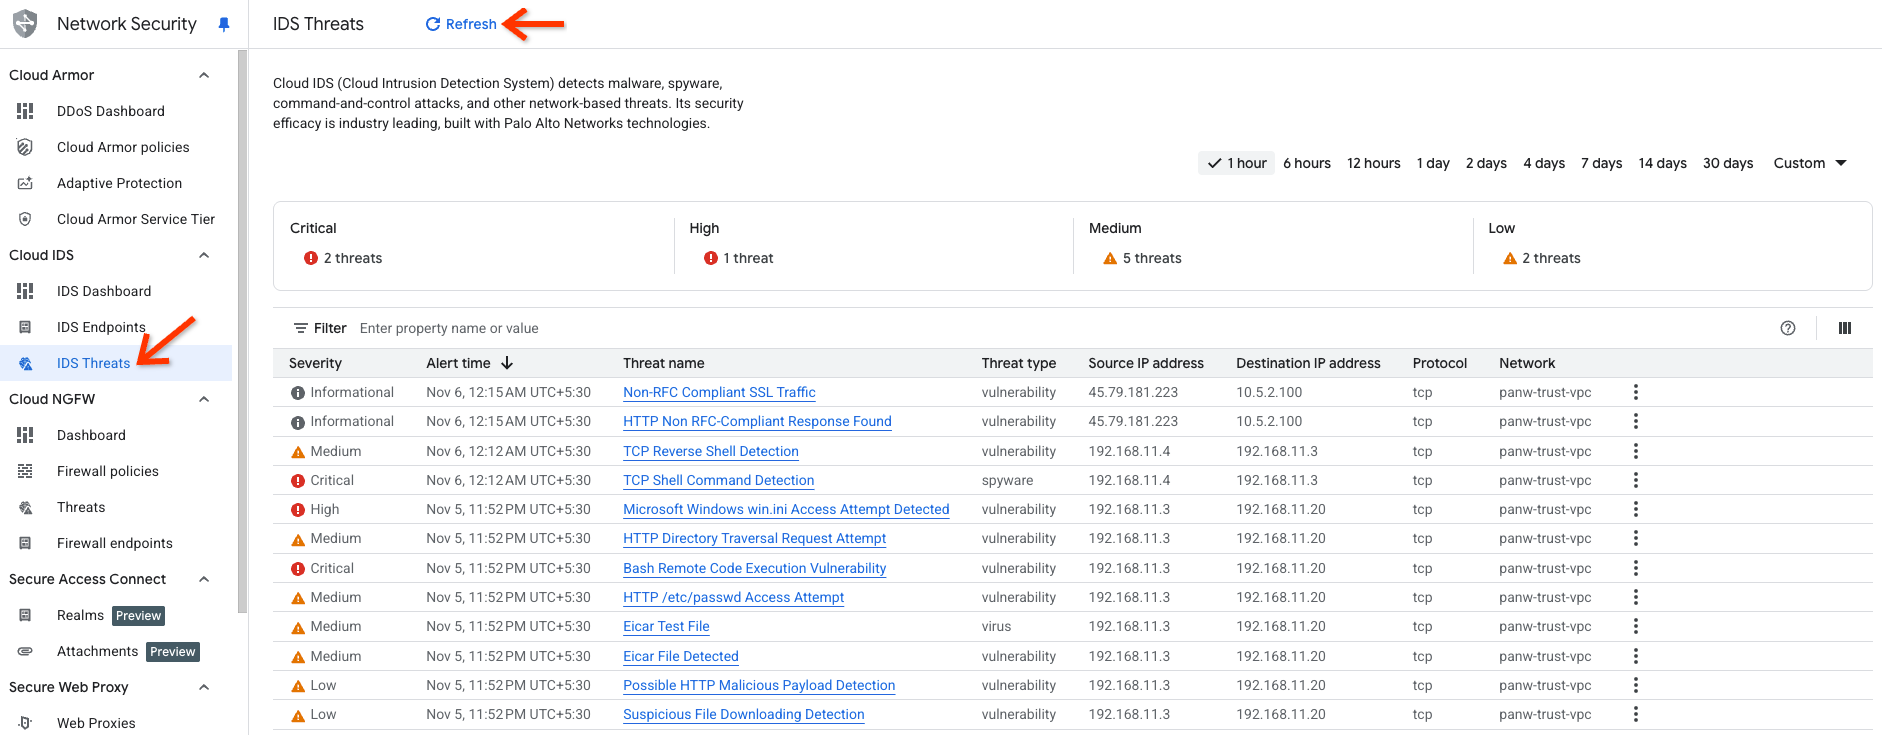The height and width of the screenshot is (735, 1882).
Task: Open the Custom time range dropdown
Action: click(x=1809, y=163)
